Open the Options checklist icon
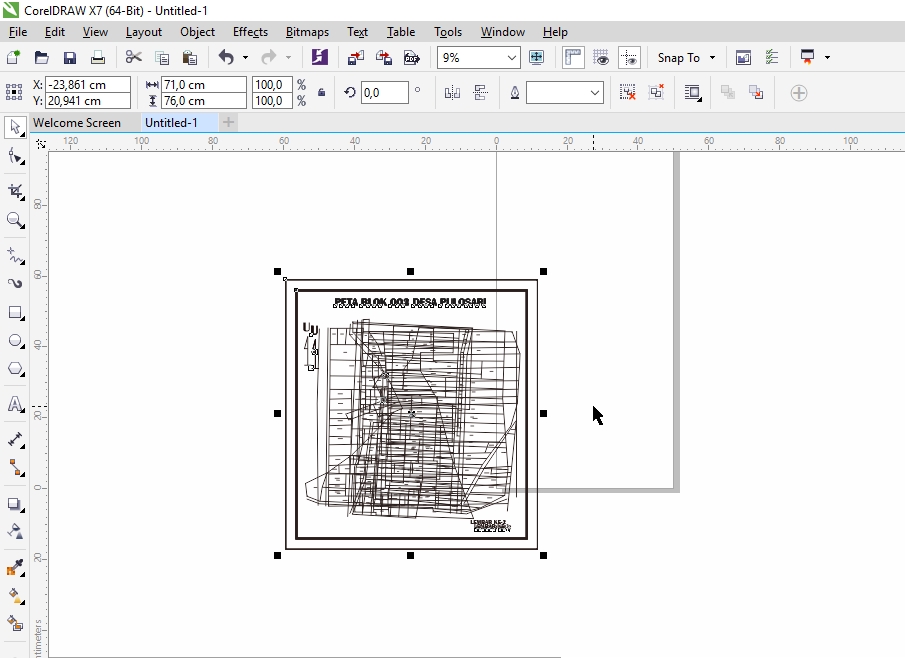Viewport: 905px width, 658px height. point(772,57)
